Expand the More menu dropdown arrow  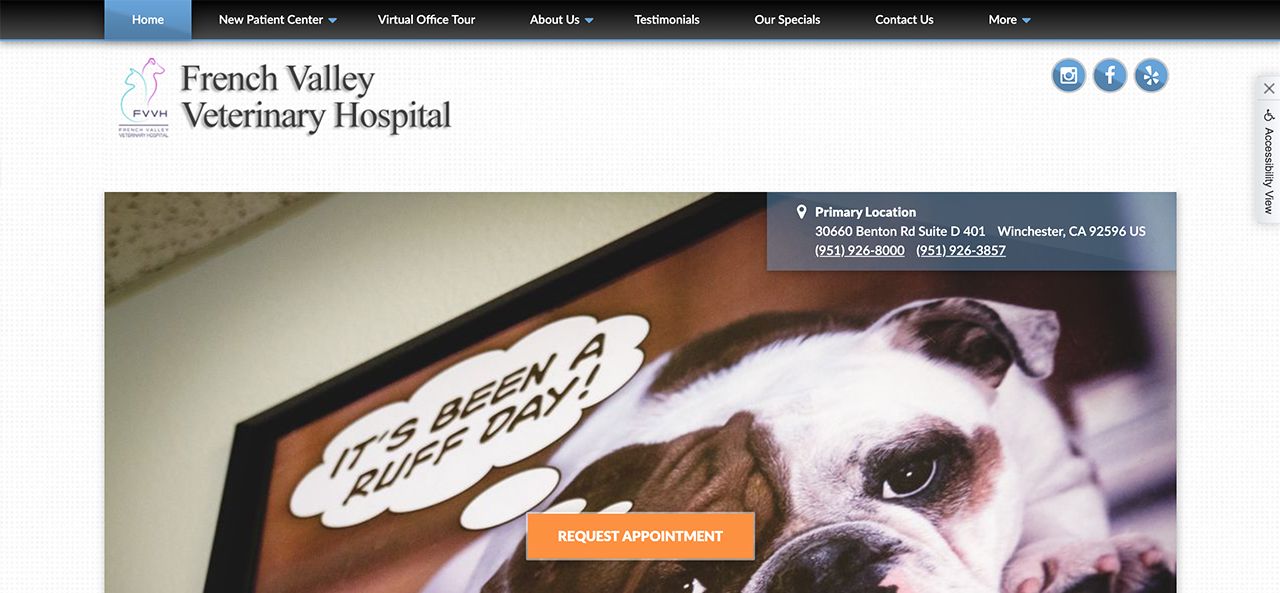coord(1026,20)
